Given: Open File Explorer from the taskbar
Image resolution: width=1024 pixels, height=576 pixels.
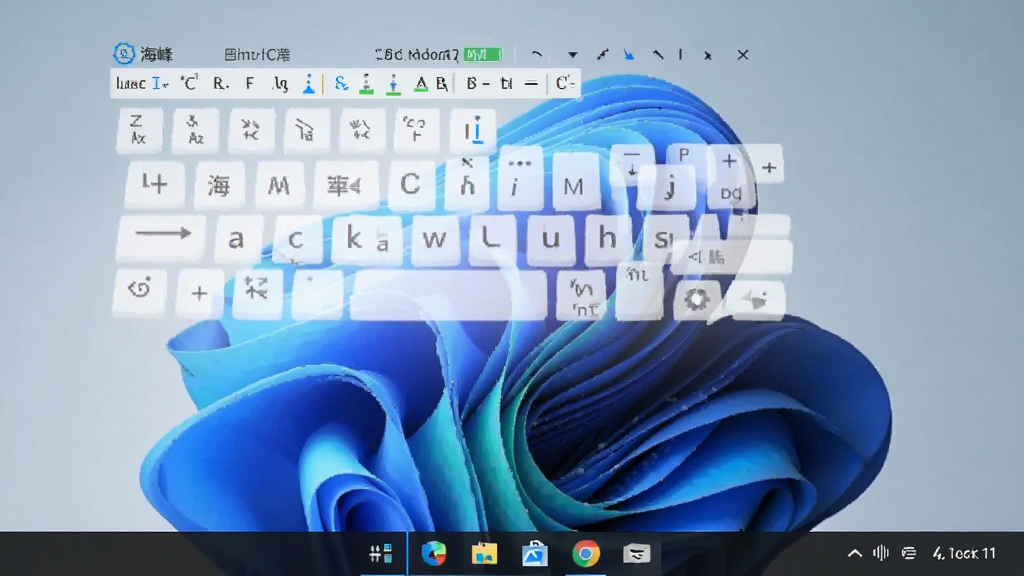Looking at the screenshot, I should 484,554.
